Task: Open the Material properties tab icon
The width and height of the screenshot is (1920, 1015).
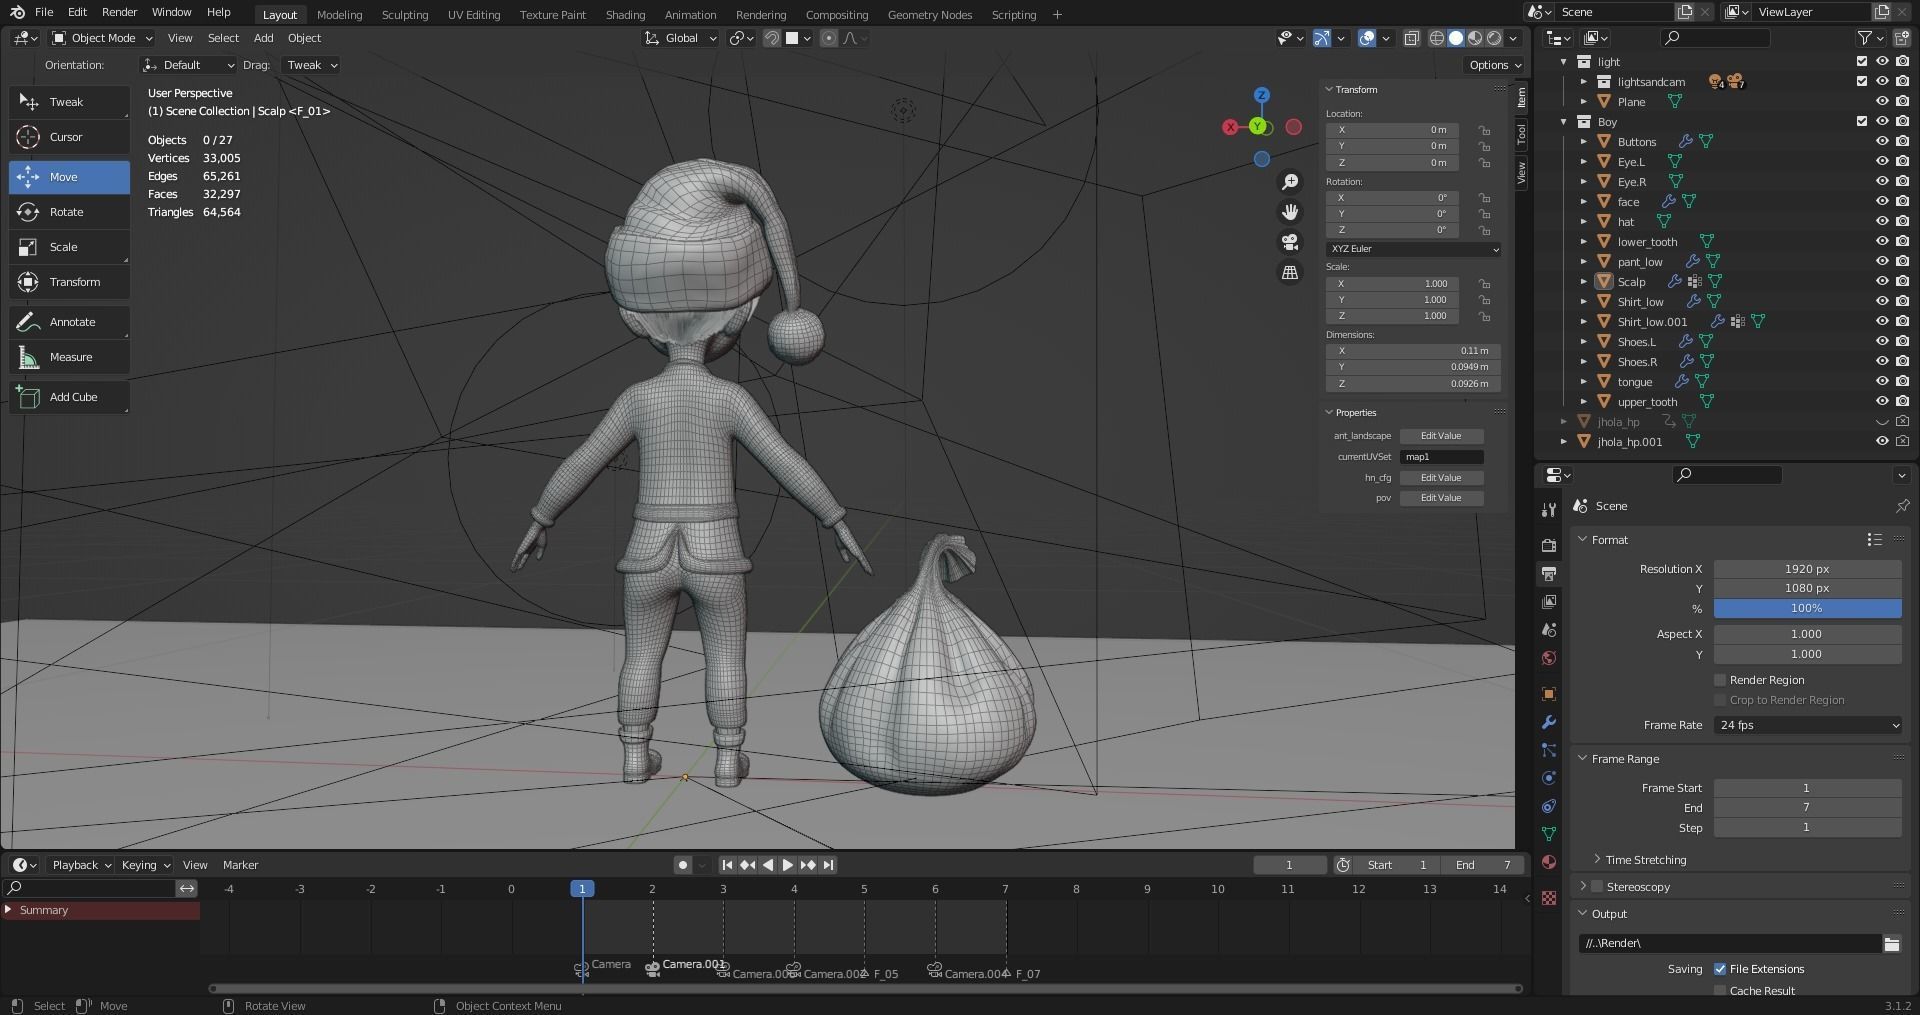Action: [x=1549, y=862]
